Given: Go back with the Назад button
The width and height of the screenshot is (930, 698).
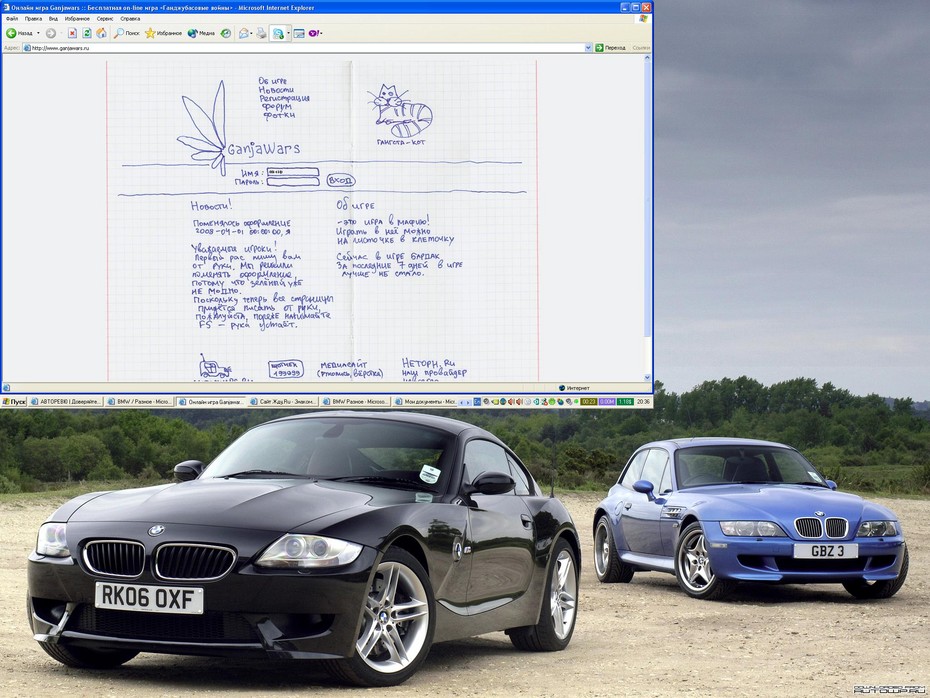Looking at the screenshot, I should pos(20,33).
